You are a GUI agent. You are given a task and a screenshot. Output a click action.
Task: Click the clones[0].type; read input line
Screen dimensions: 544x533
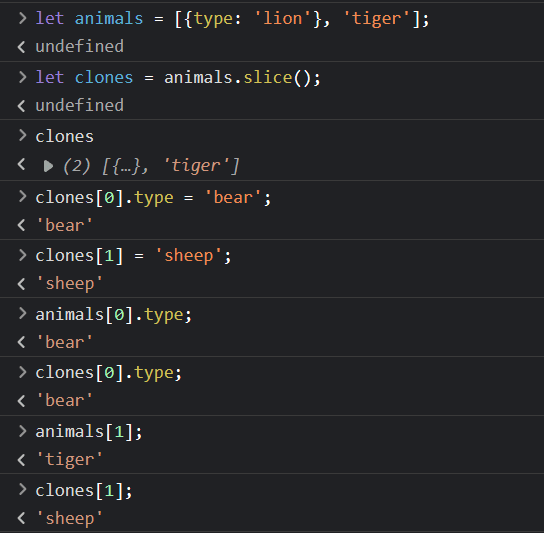click(x=109, y=373)
